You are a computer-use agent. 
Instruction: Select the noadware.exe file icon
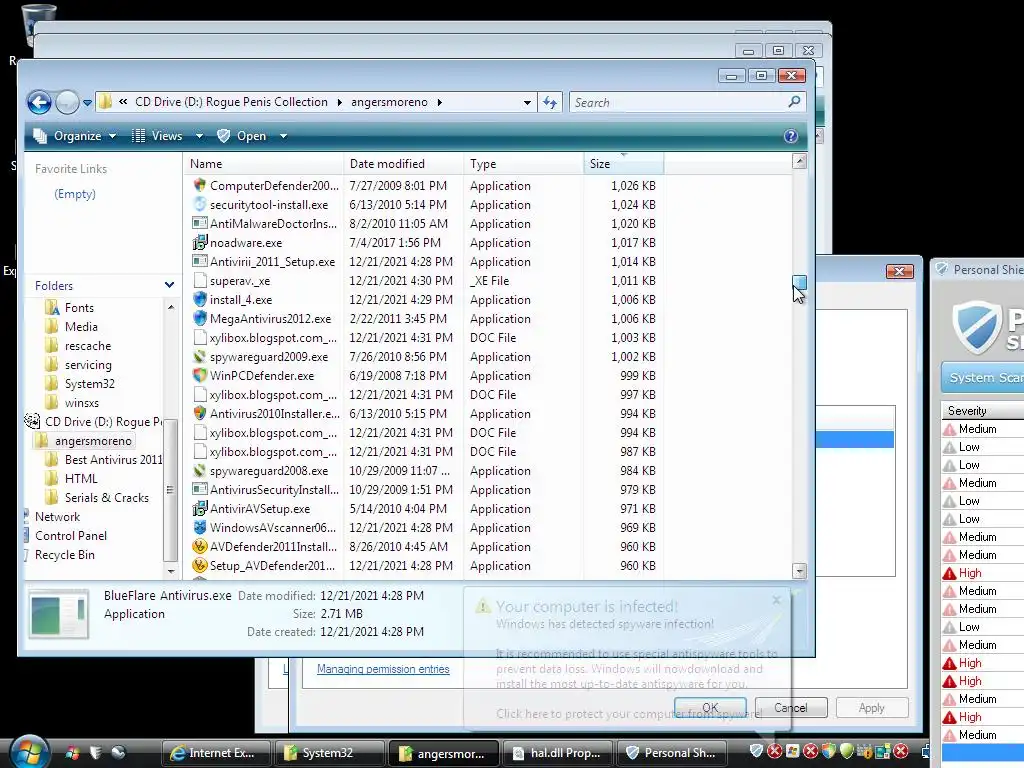pos(200,242)
